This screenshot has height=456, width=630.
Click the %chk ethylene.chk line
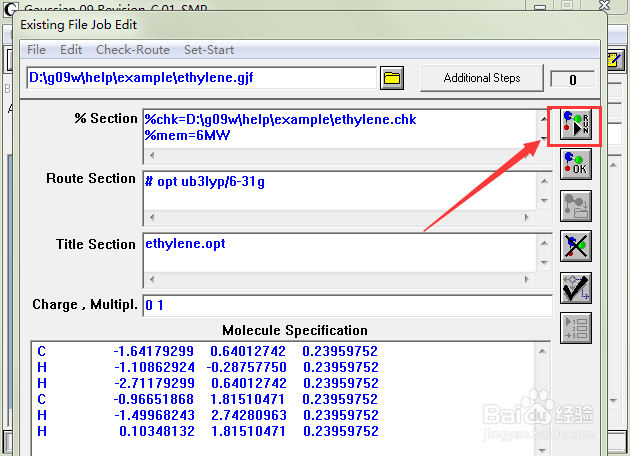(x=280, y=119)
